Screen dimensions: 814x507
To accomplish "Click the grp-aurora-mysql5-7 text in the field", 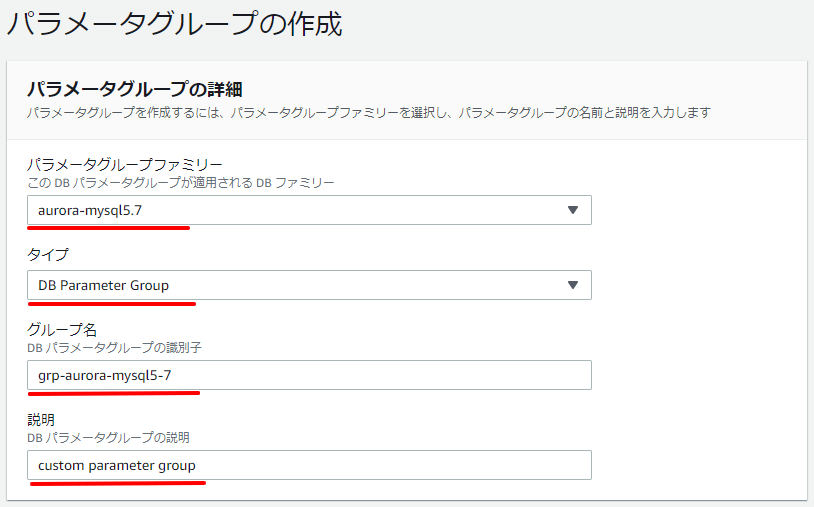I will [x=104, y=375].
